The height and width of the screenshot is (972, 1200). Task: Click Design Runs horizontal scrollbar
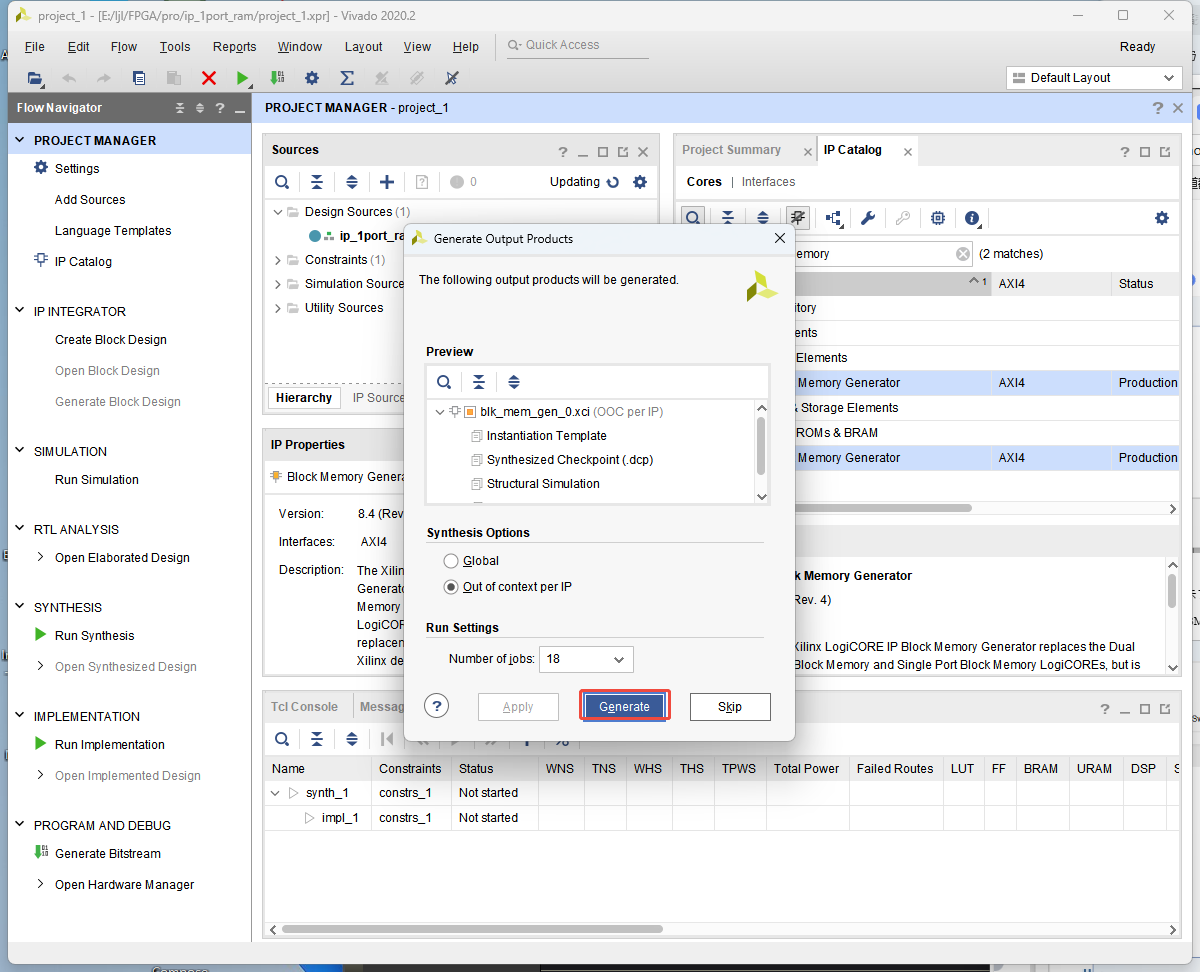pos(473,929)
